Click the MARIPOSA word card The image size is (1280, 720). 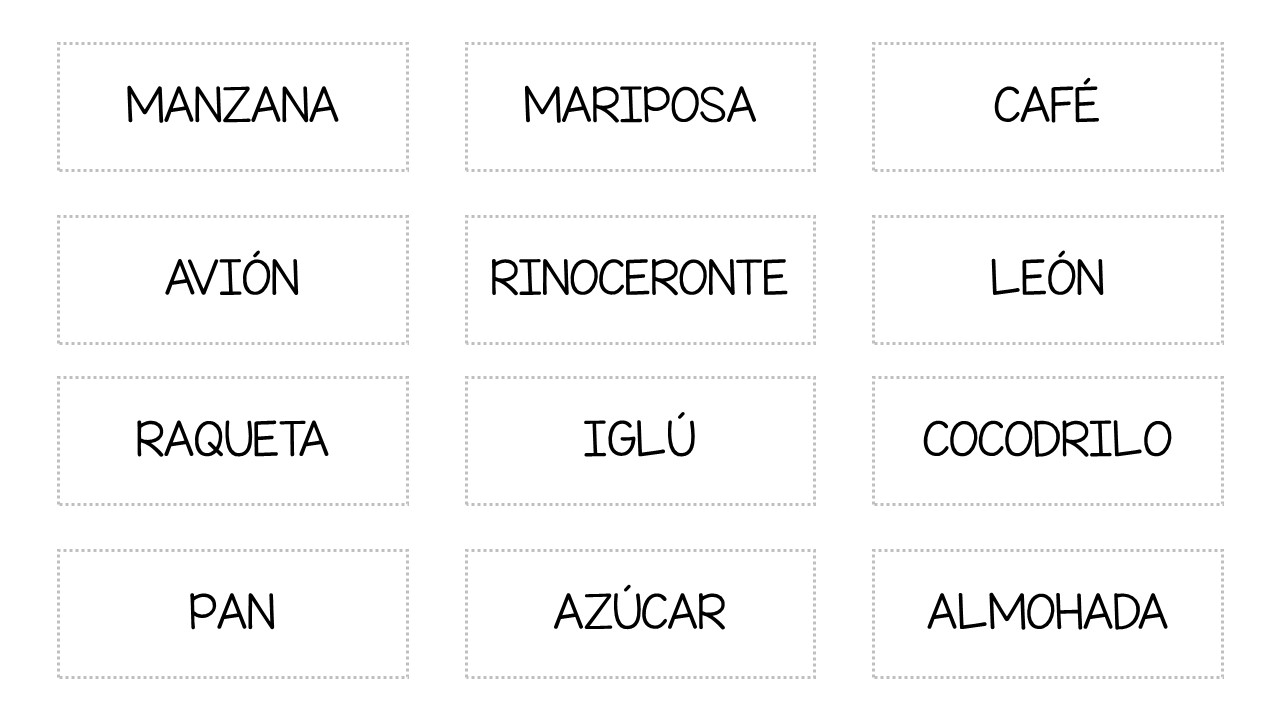tap(640, 107)
